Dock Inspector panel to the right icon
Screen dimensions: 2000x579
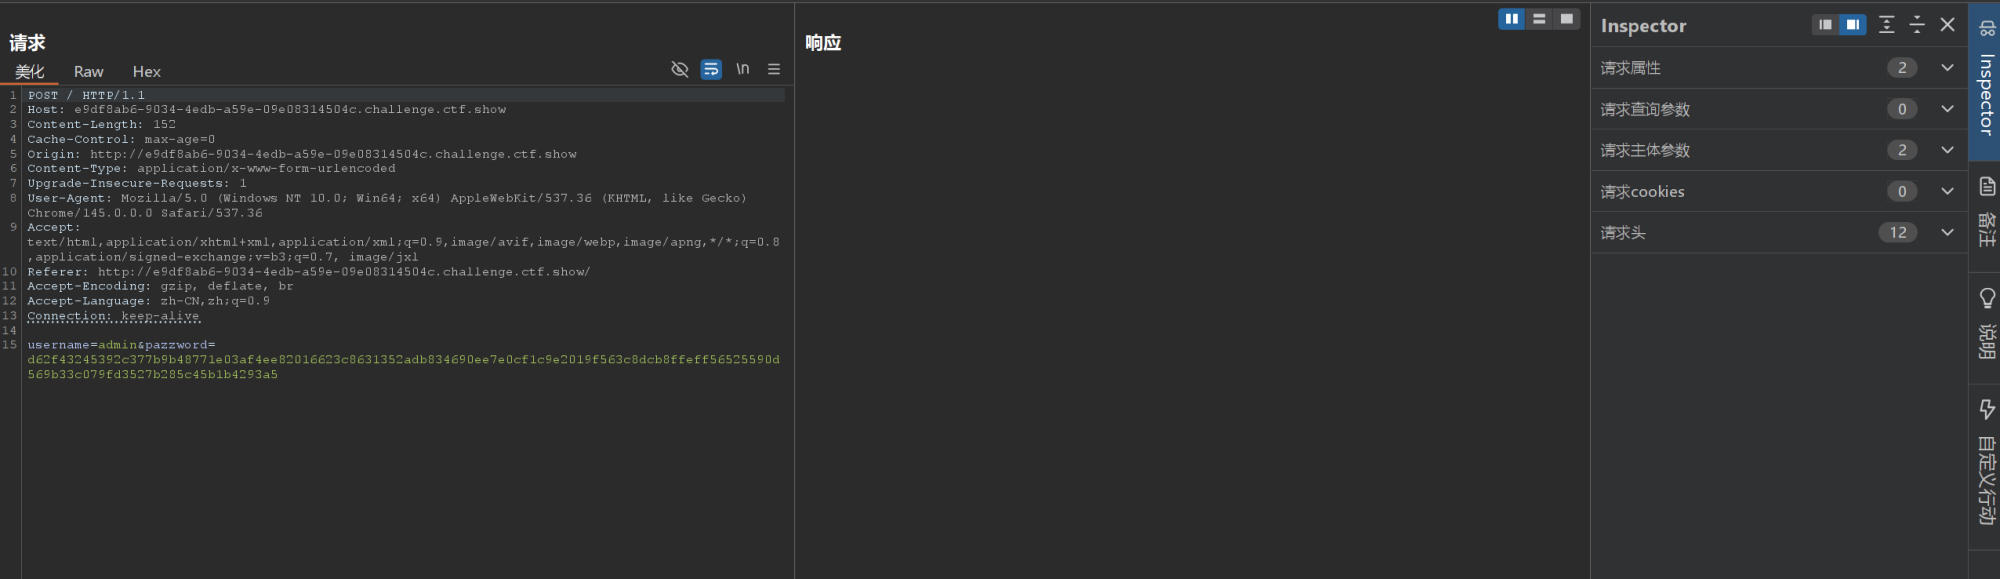pos(1852,25)
